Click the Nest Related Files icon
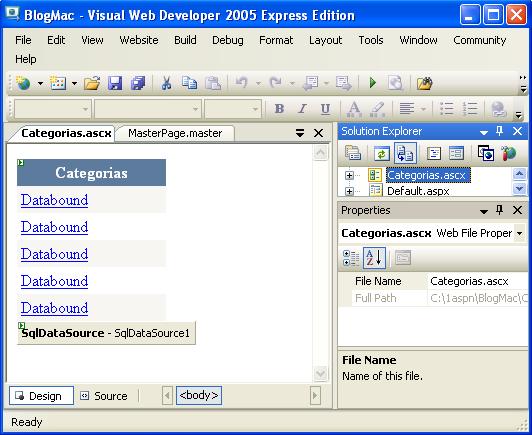The height and width of the screenshot is (435, 532). tap(405, 153)
